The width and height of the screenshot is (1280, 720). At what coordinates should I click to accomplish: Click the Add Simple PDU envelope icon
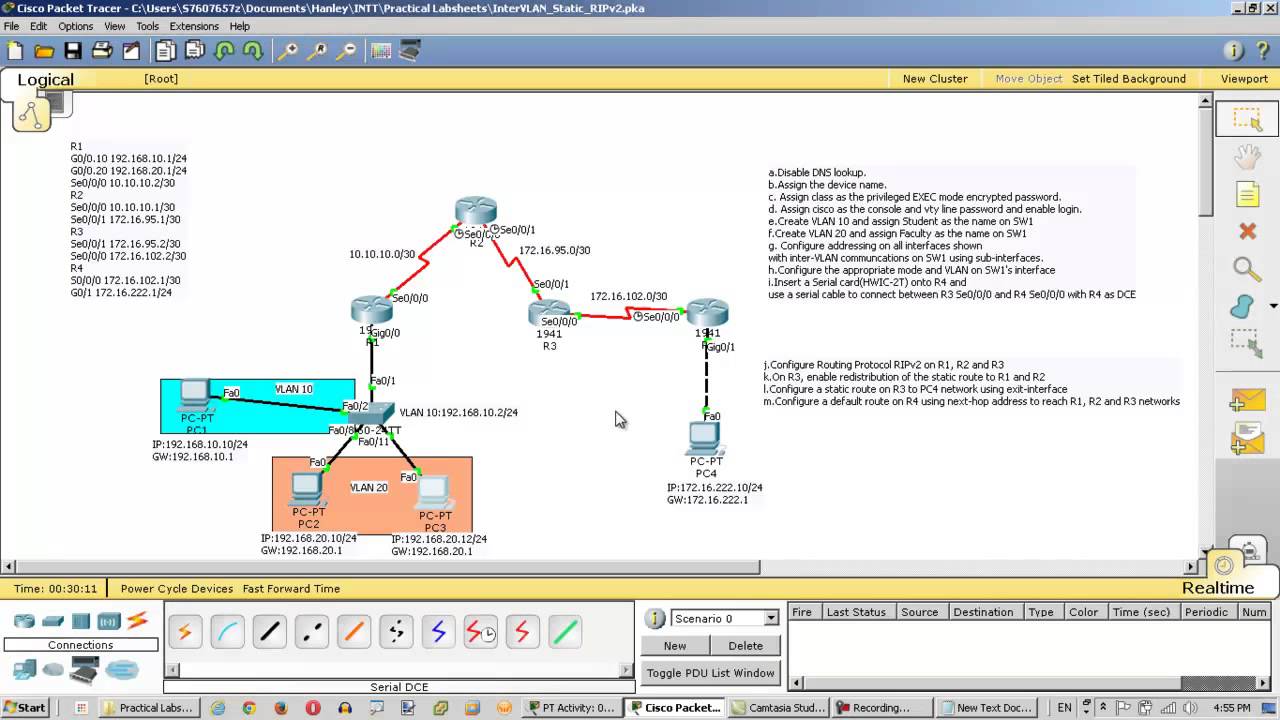[1247, 399]
